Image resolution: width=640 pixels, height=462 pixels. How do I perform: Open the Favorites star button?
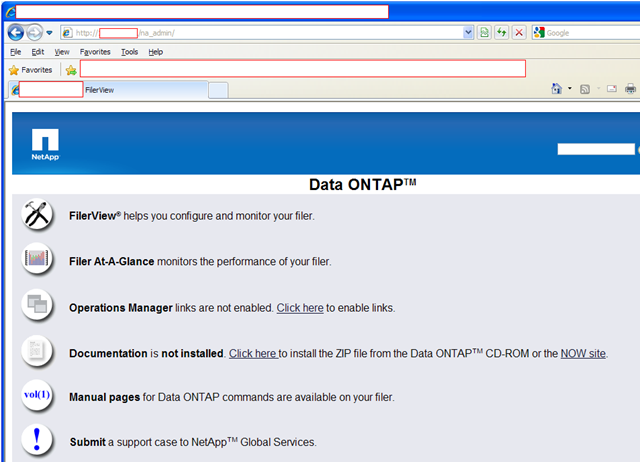(31, 70)
